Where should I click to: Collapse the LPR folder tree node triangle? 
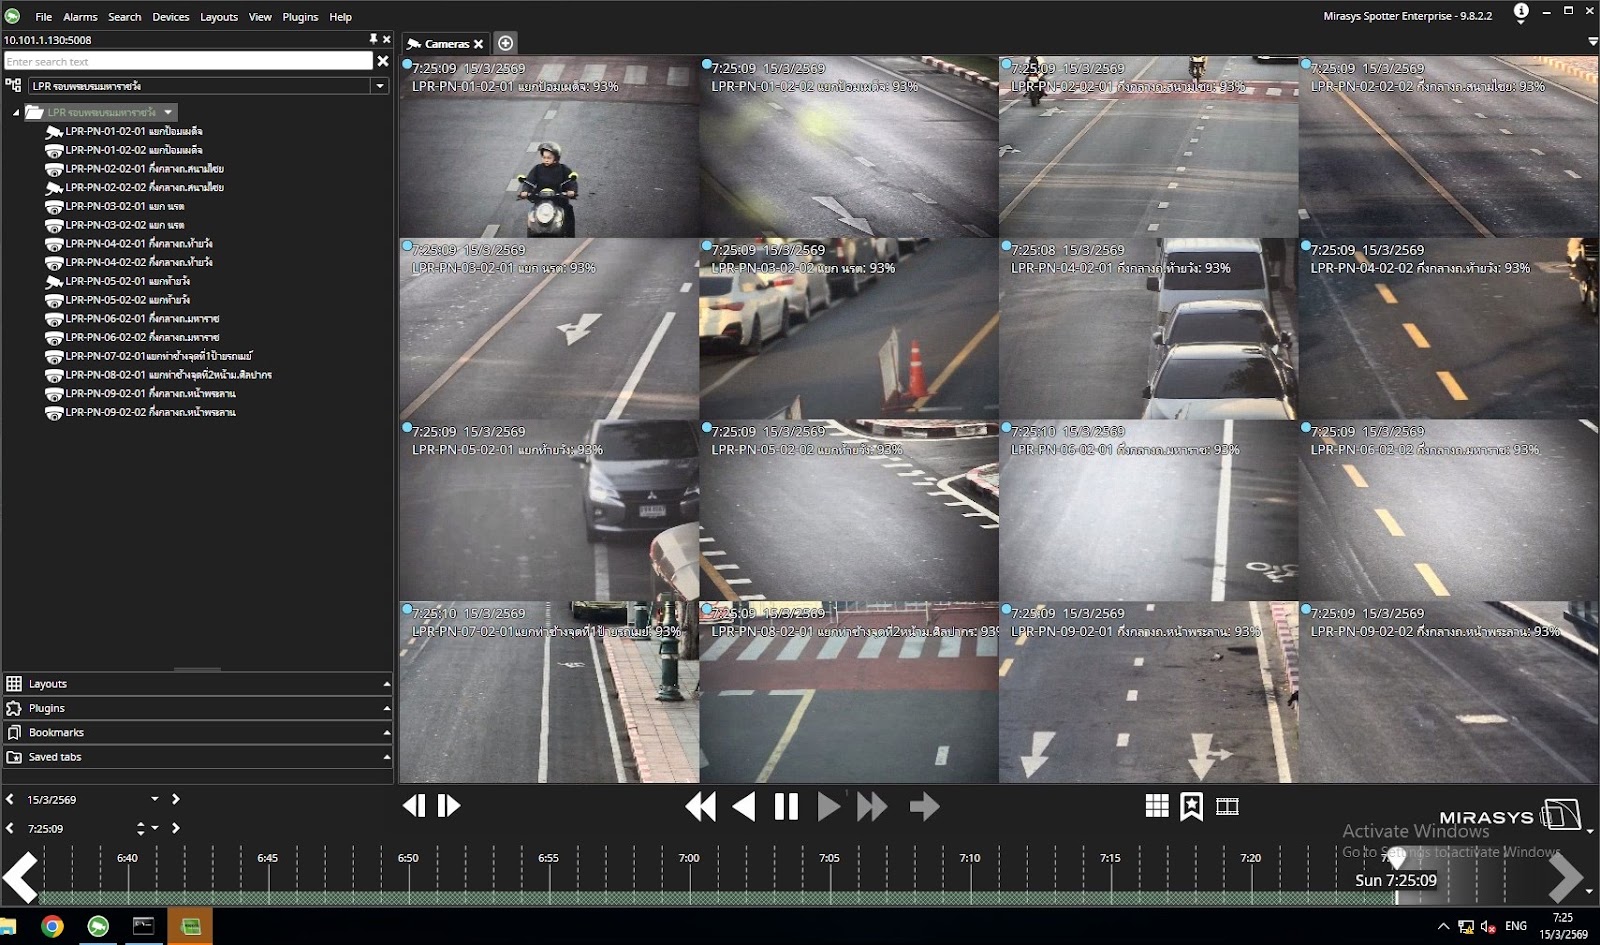tap(16, 113)
